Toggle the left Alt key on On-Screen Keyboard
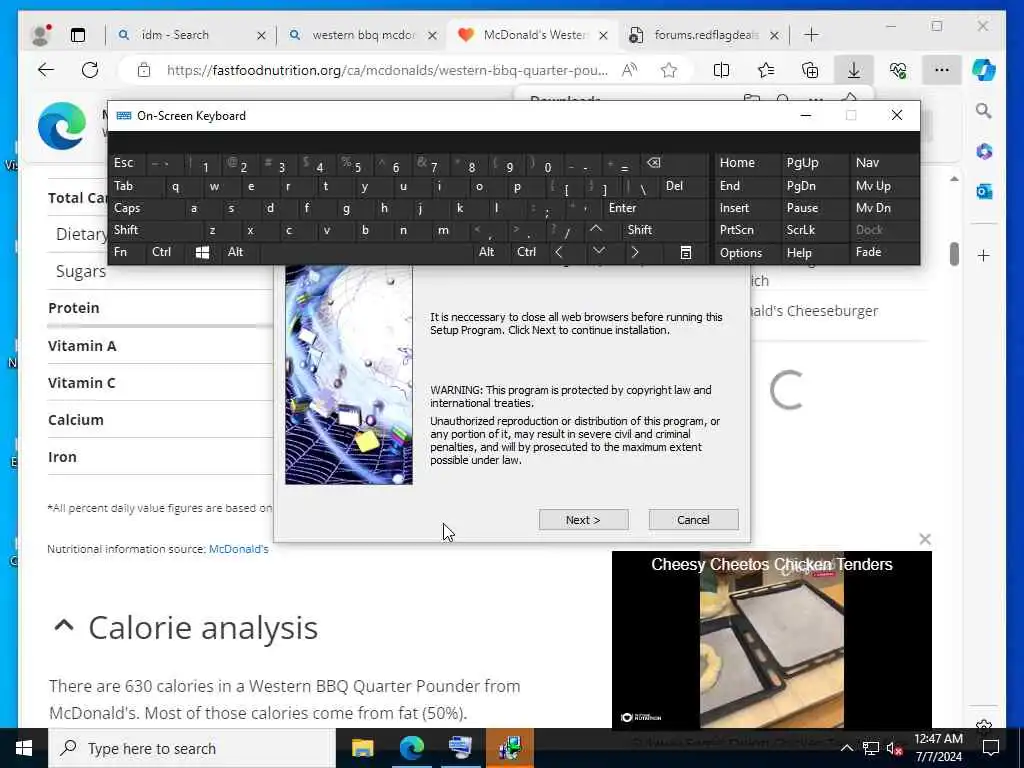1024x768 pixels. coord(235,252)
